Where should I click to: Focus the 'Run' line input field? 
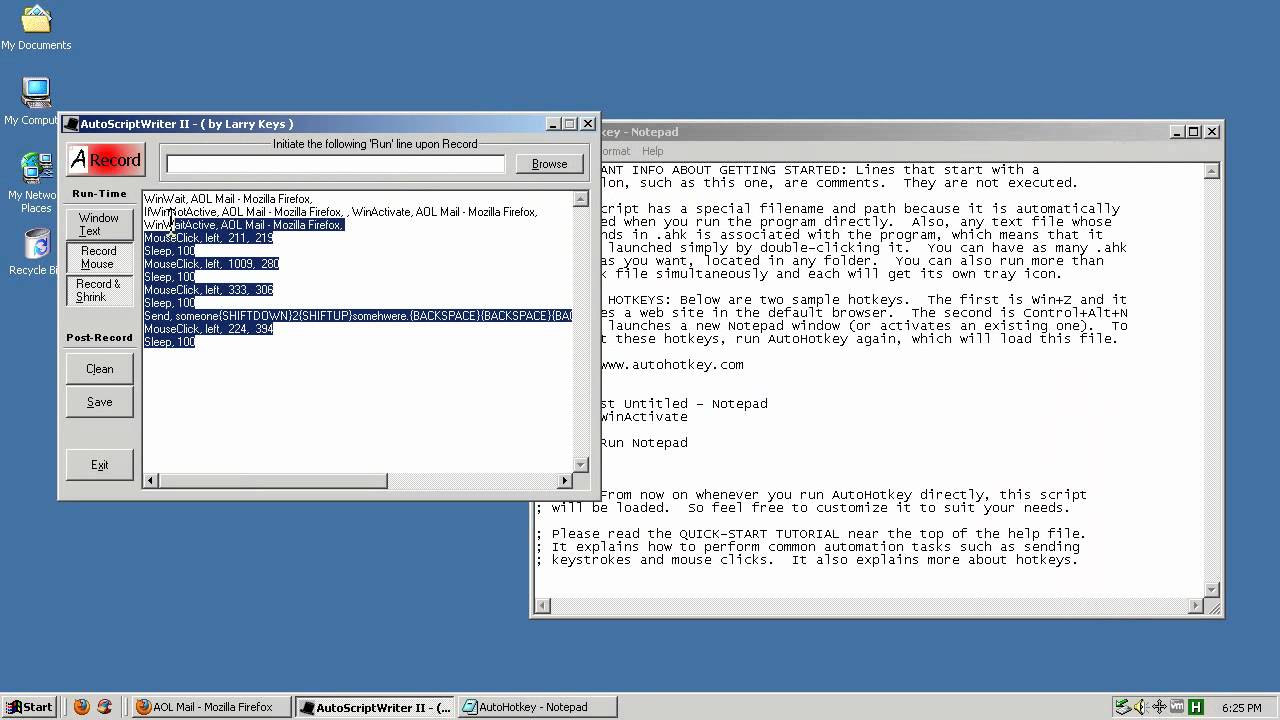click(x=335, y=164)
